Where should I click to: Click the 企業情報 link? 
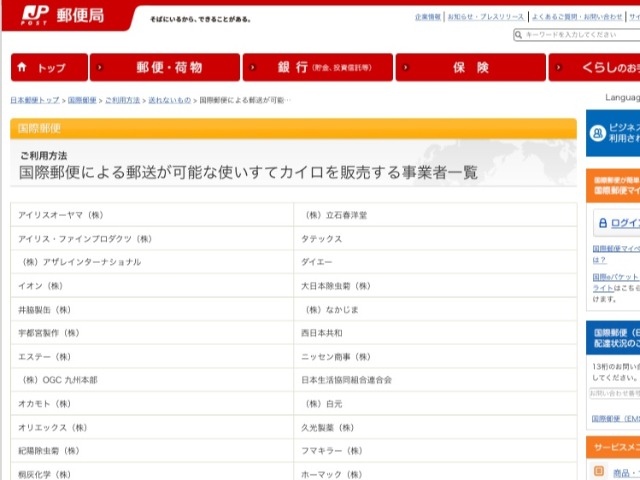coord(428,17)
